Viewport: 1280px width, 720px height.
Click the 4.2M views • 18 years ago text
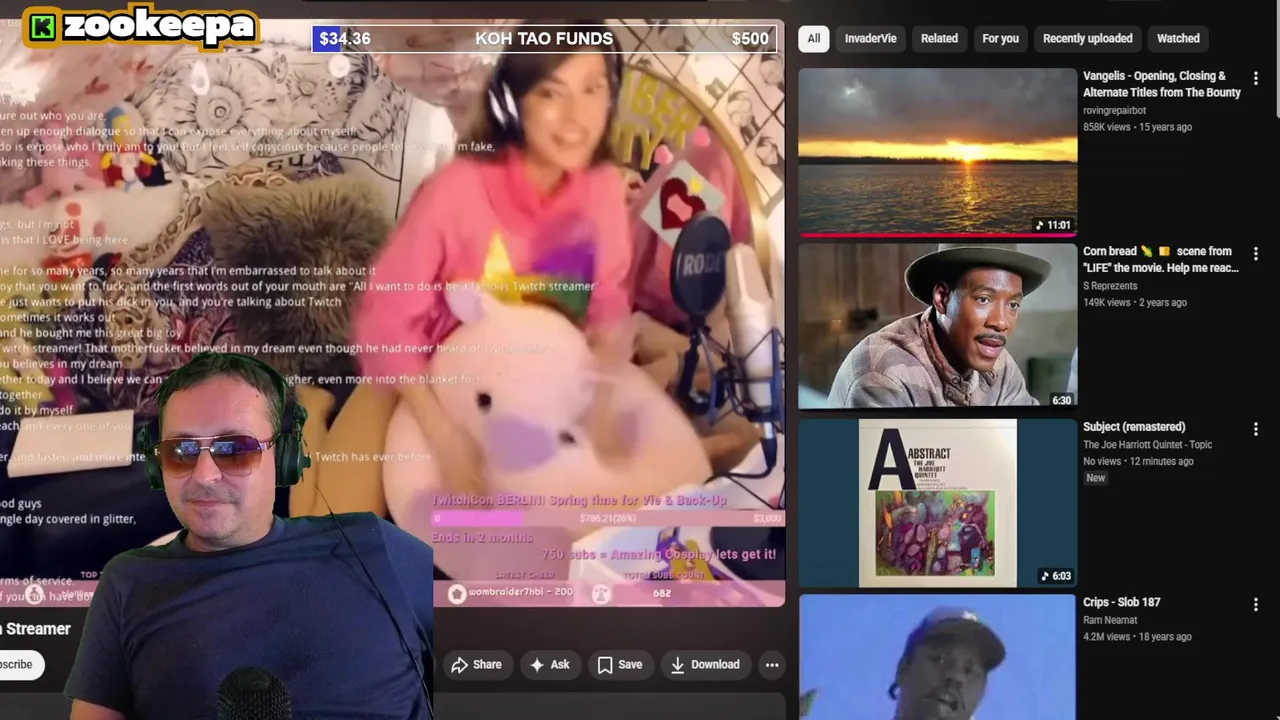click(1137, 636)
